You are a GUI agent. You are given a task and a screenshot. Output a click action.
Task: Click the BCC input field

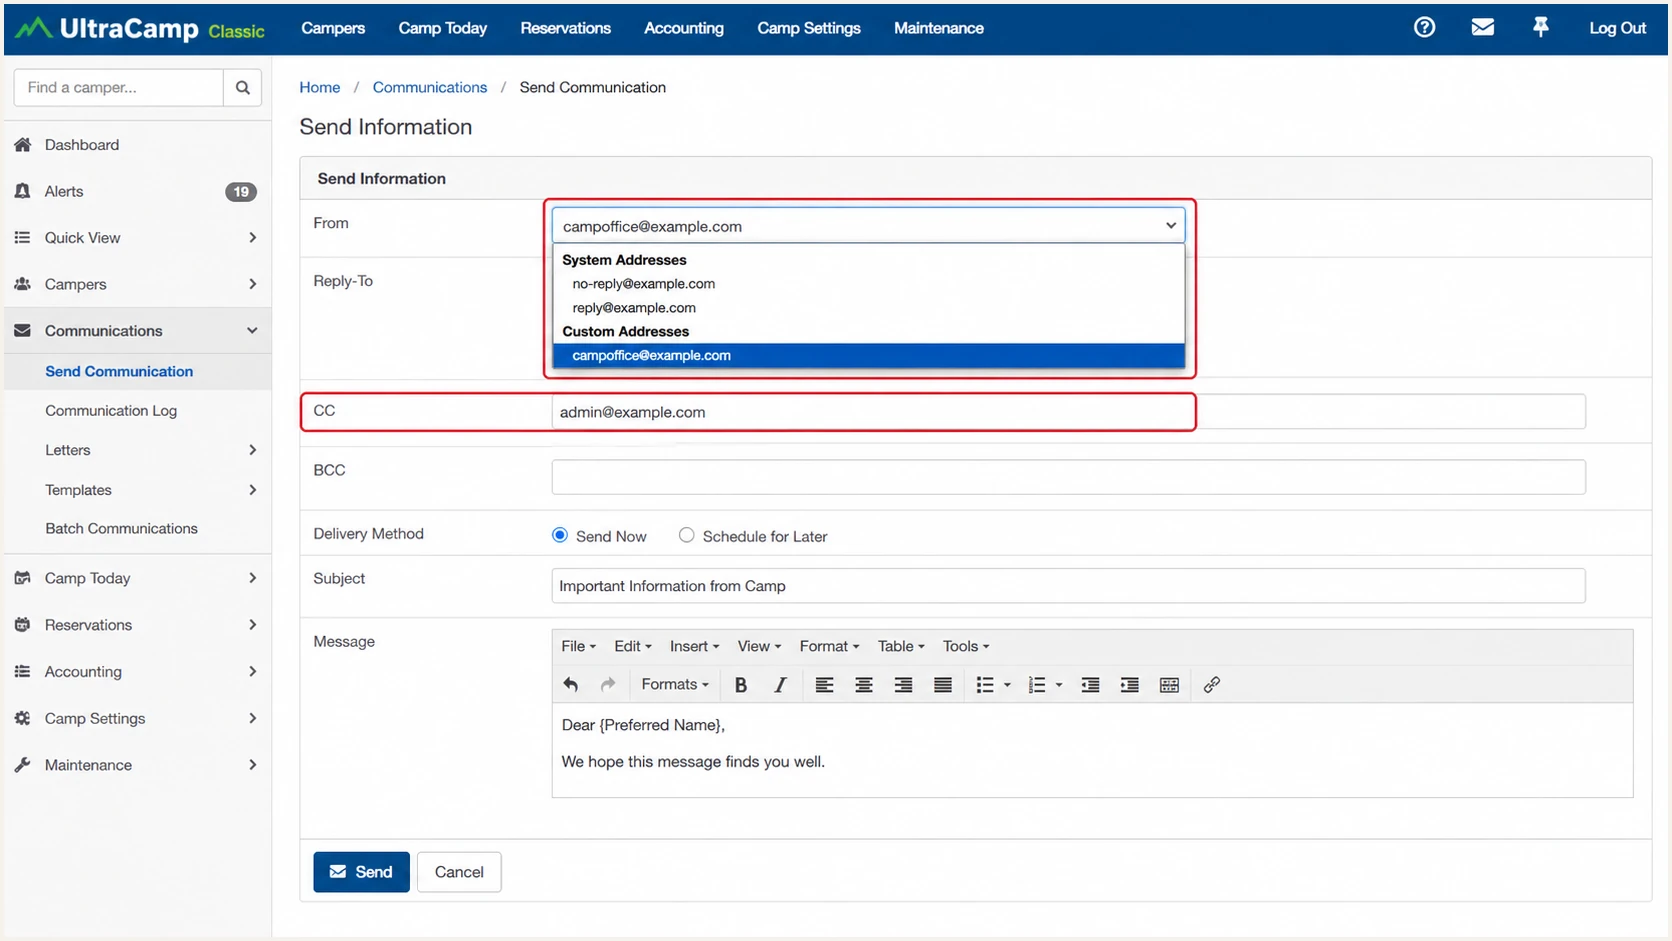pos(1068,477)
